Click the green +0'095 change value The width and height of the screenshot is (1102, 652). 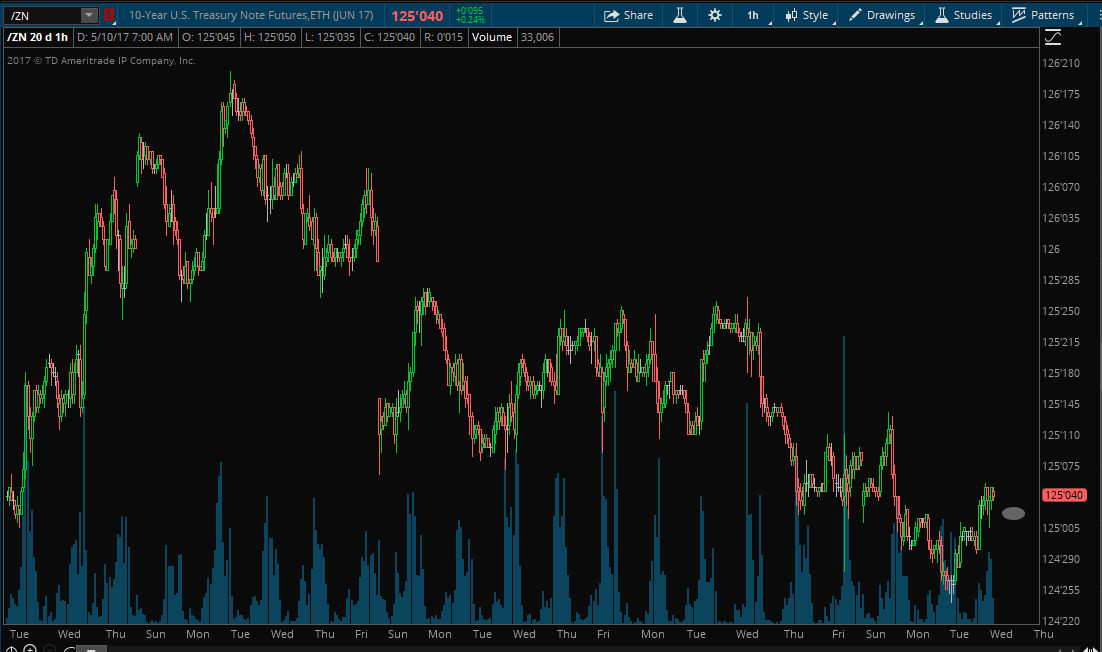click(469, 11)
